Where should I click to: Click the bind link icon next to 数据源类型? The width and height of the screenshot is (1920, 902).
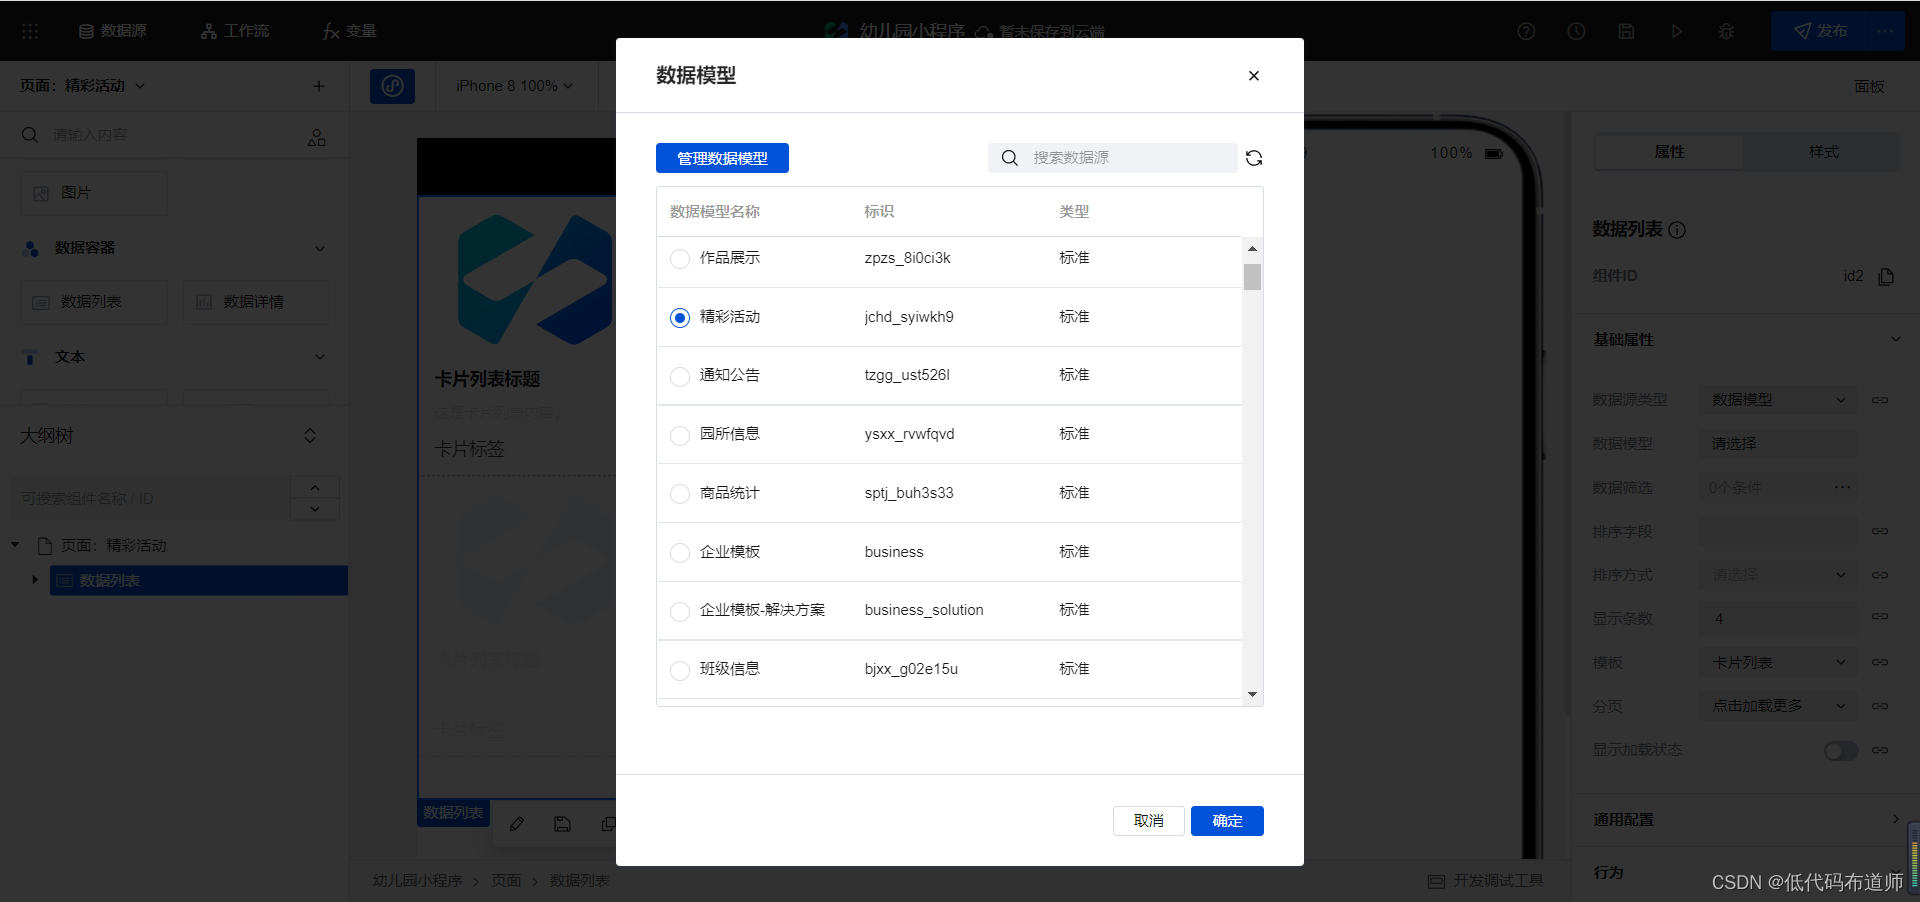tap(1880, 400)
